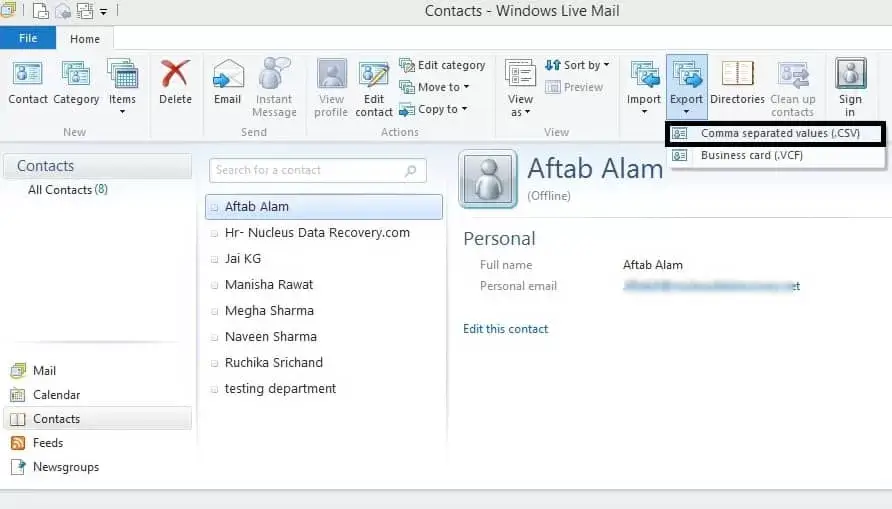The height and width of the screenshot is (509, 892).
Task: Click the Export button in ribbon
Action: pos(687,86)
